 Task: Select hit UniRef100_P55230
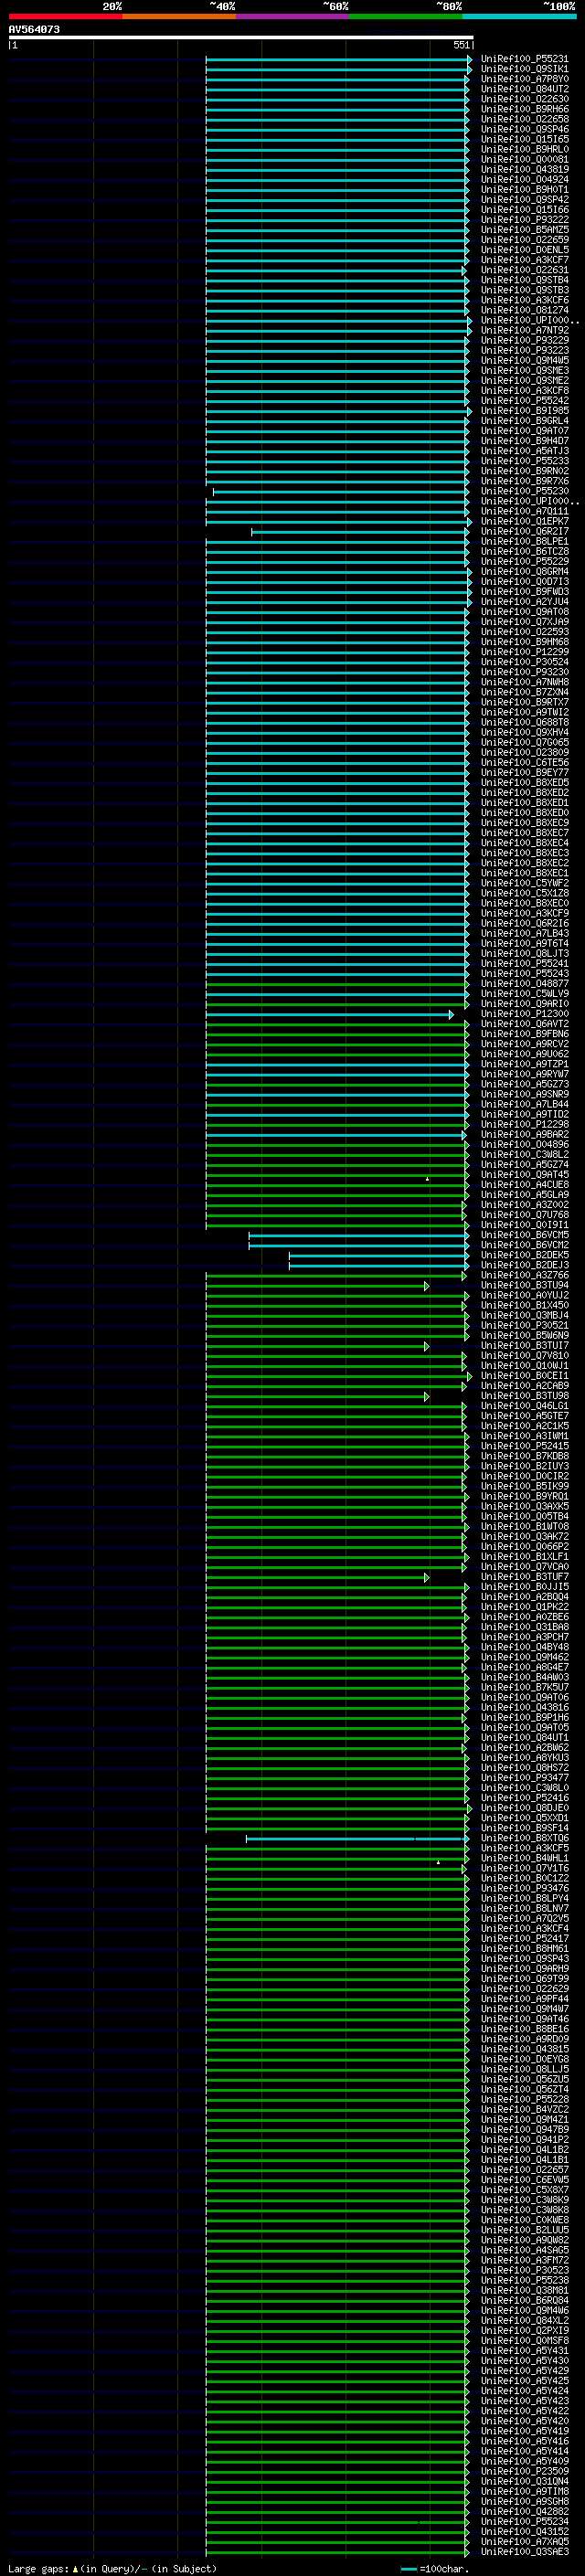(x=525, y=491)
